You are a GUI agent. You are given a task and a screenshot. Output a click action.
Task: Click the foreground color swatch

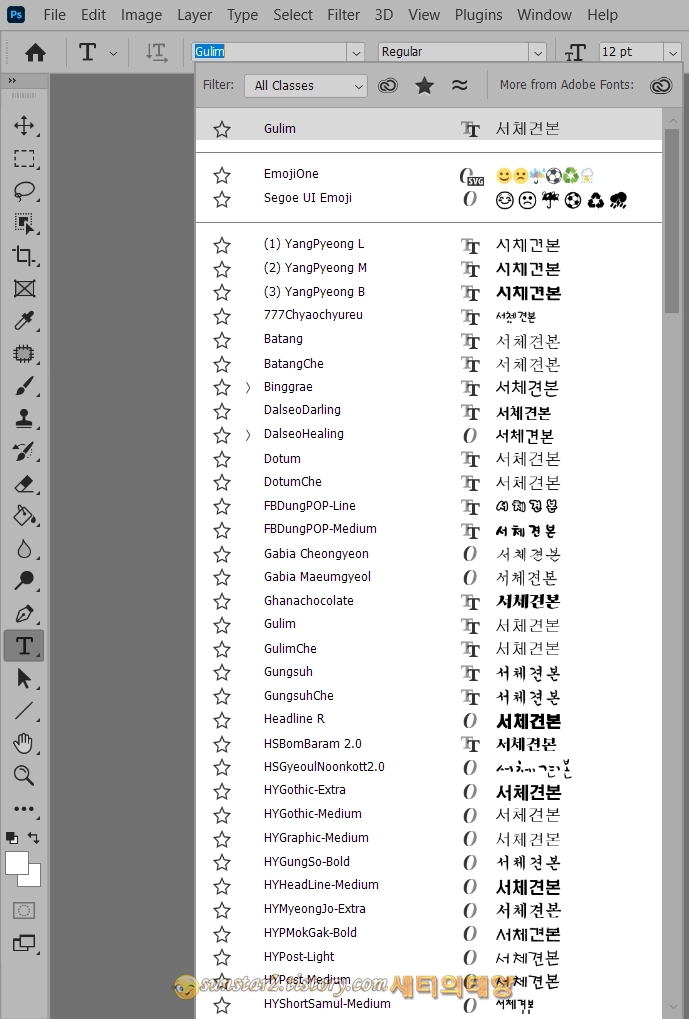coord(16,863)
